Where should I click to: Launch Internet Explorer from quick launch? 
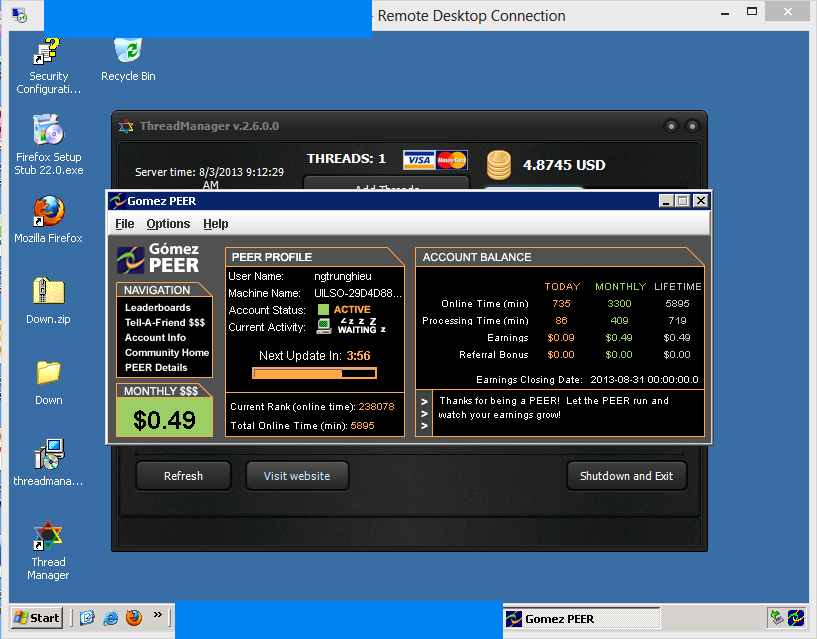110,618
